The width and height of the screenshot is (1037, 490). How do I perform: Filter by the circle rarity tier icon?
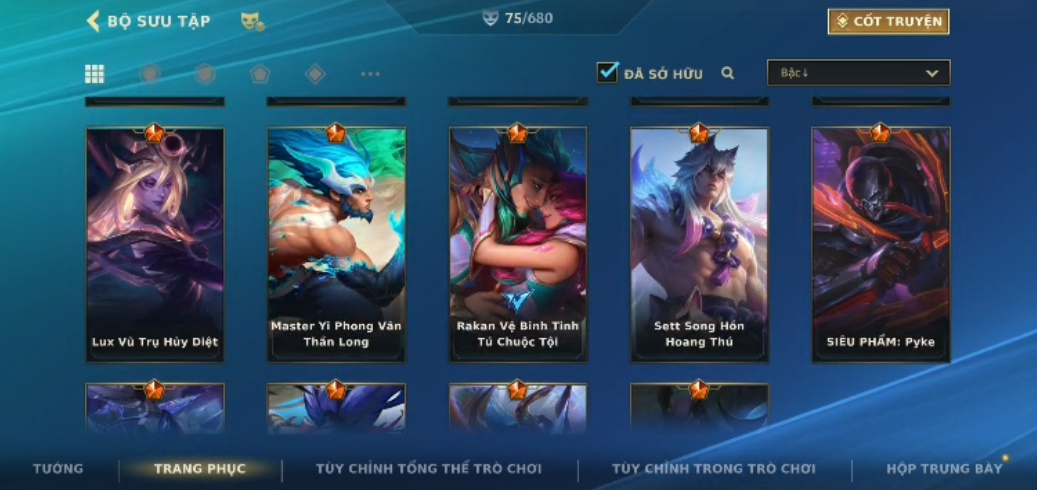pyautogui.click(x=150, y=73)
